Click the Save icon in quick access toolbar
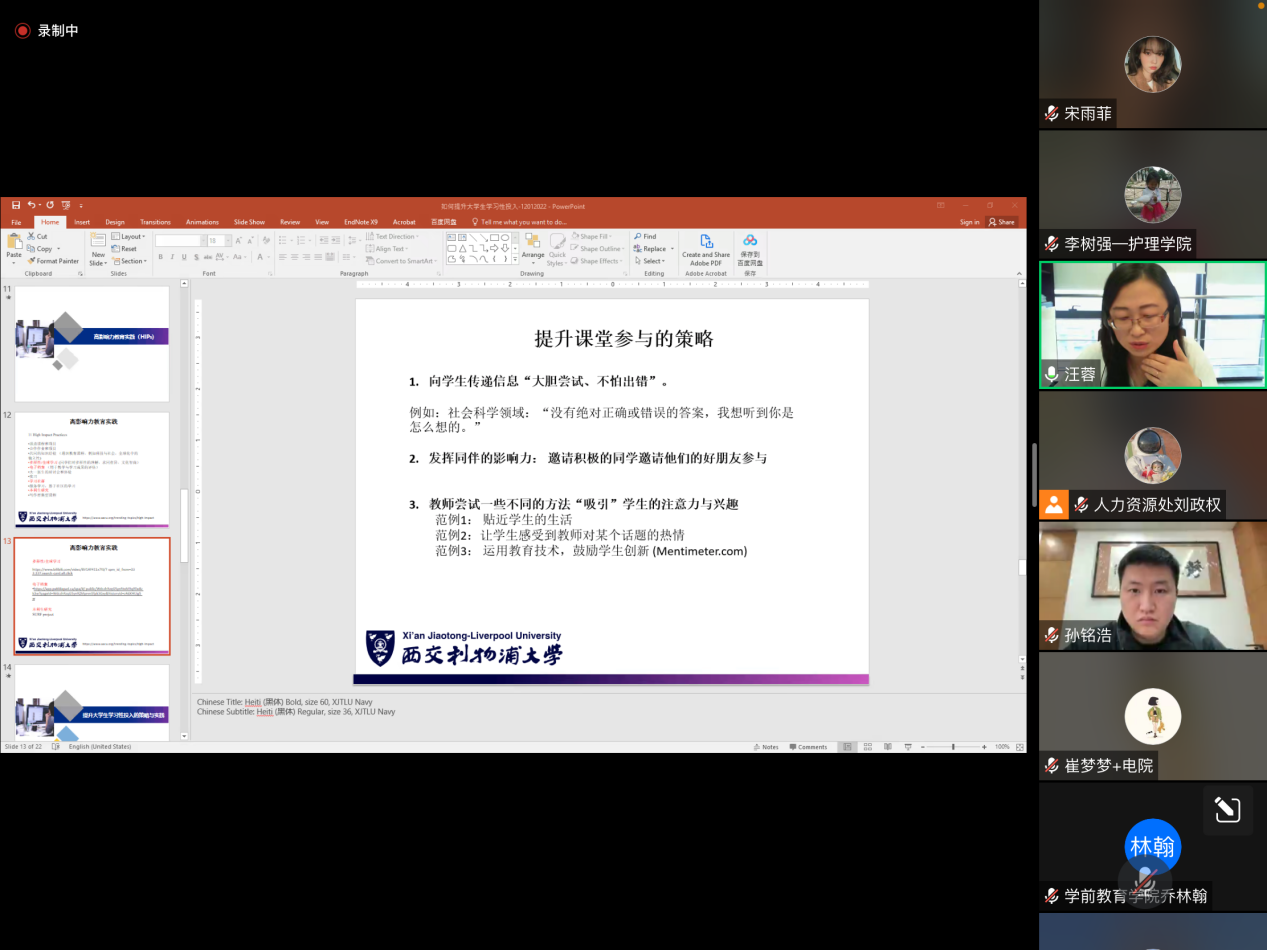Viewport: 1267px width, 950px height. click(x=16, y=205)
